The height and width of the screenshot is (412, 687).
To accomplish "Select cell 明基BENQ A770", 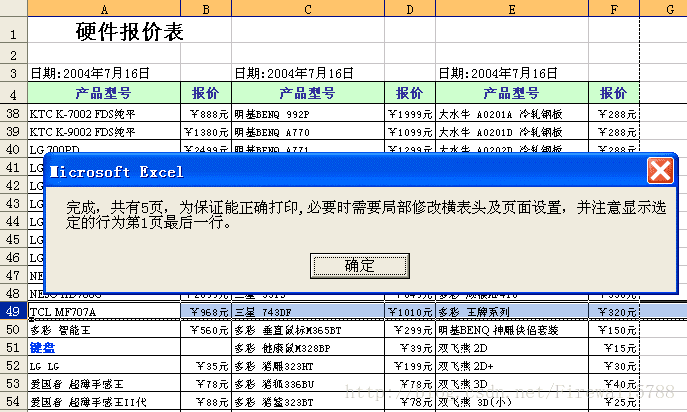I will [308, 131].
